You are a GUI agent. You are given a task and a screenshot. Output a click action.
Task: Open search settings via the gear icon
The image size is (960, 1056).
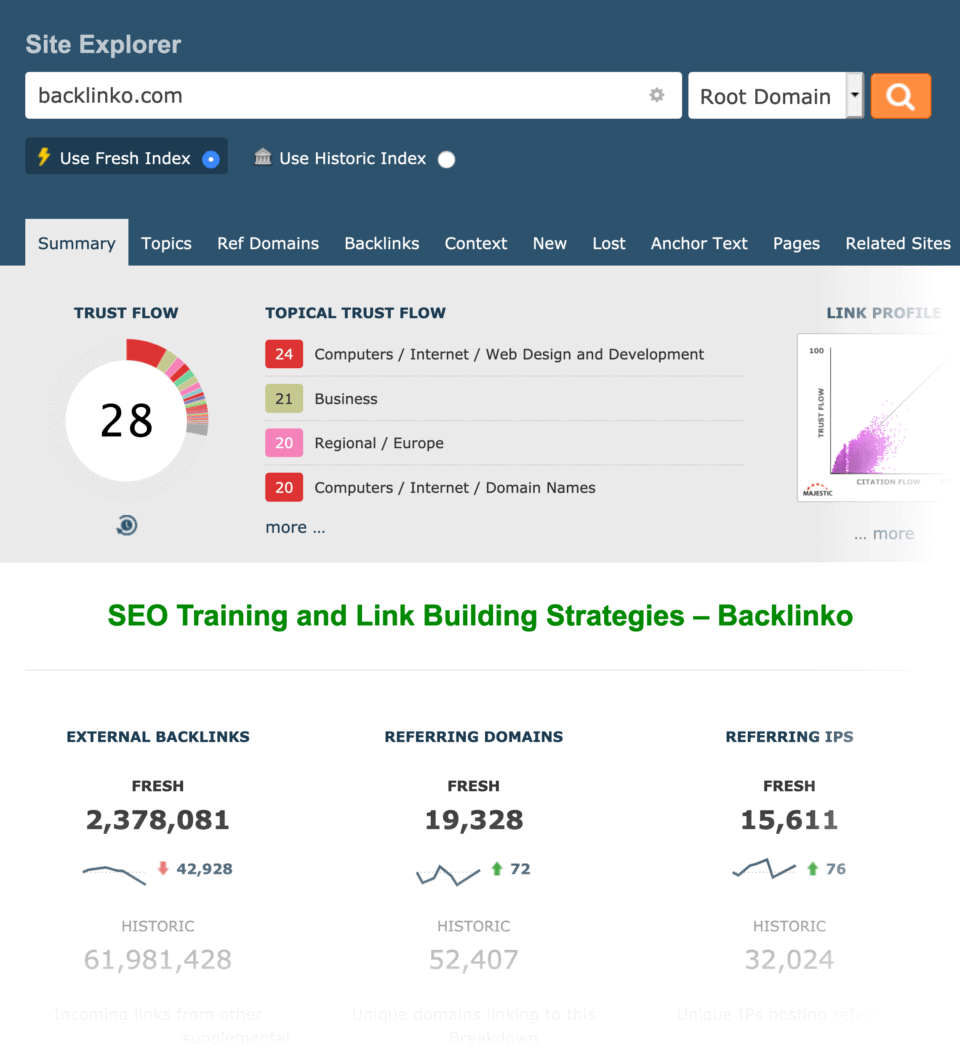point(657,95)
